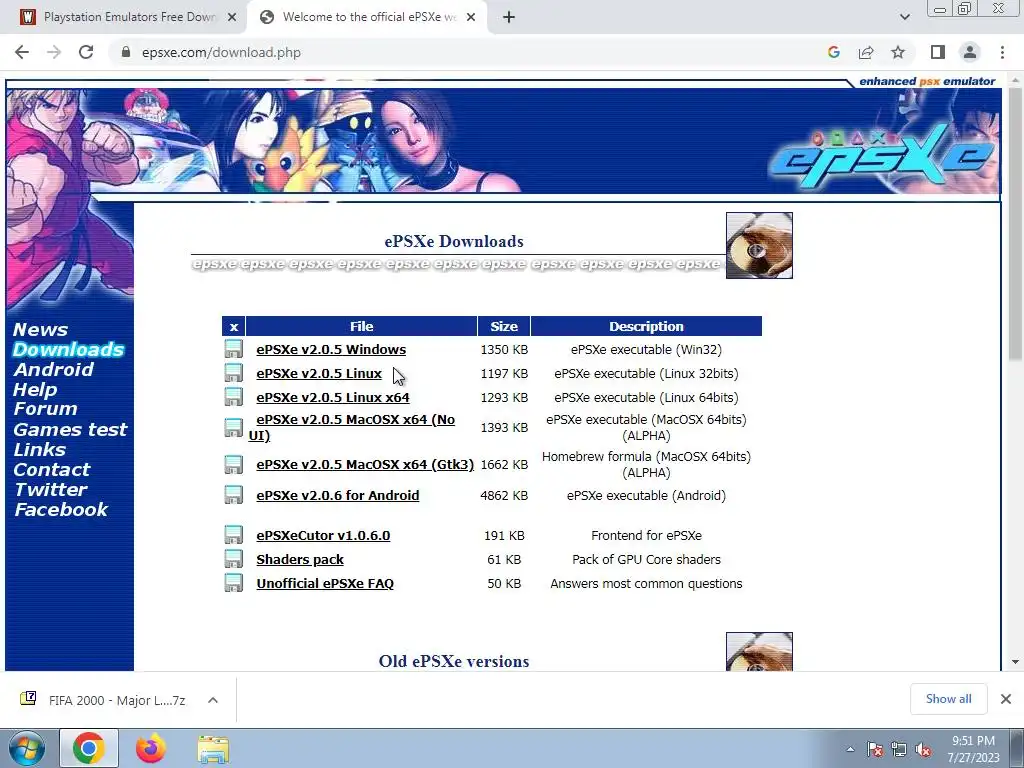The height and width of the screenshot is (768, 1024).
Task: Open the Windows Start menu
Action: [x=27, y=748]
